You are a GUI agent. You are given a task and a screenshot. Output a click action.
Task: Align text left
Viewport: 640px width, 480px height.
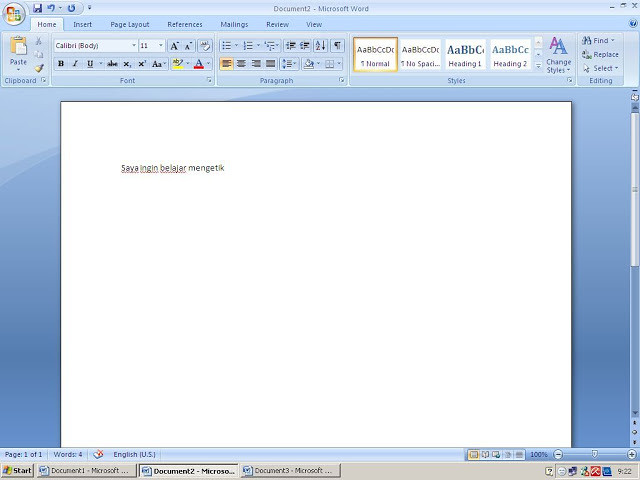point(227,64)
